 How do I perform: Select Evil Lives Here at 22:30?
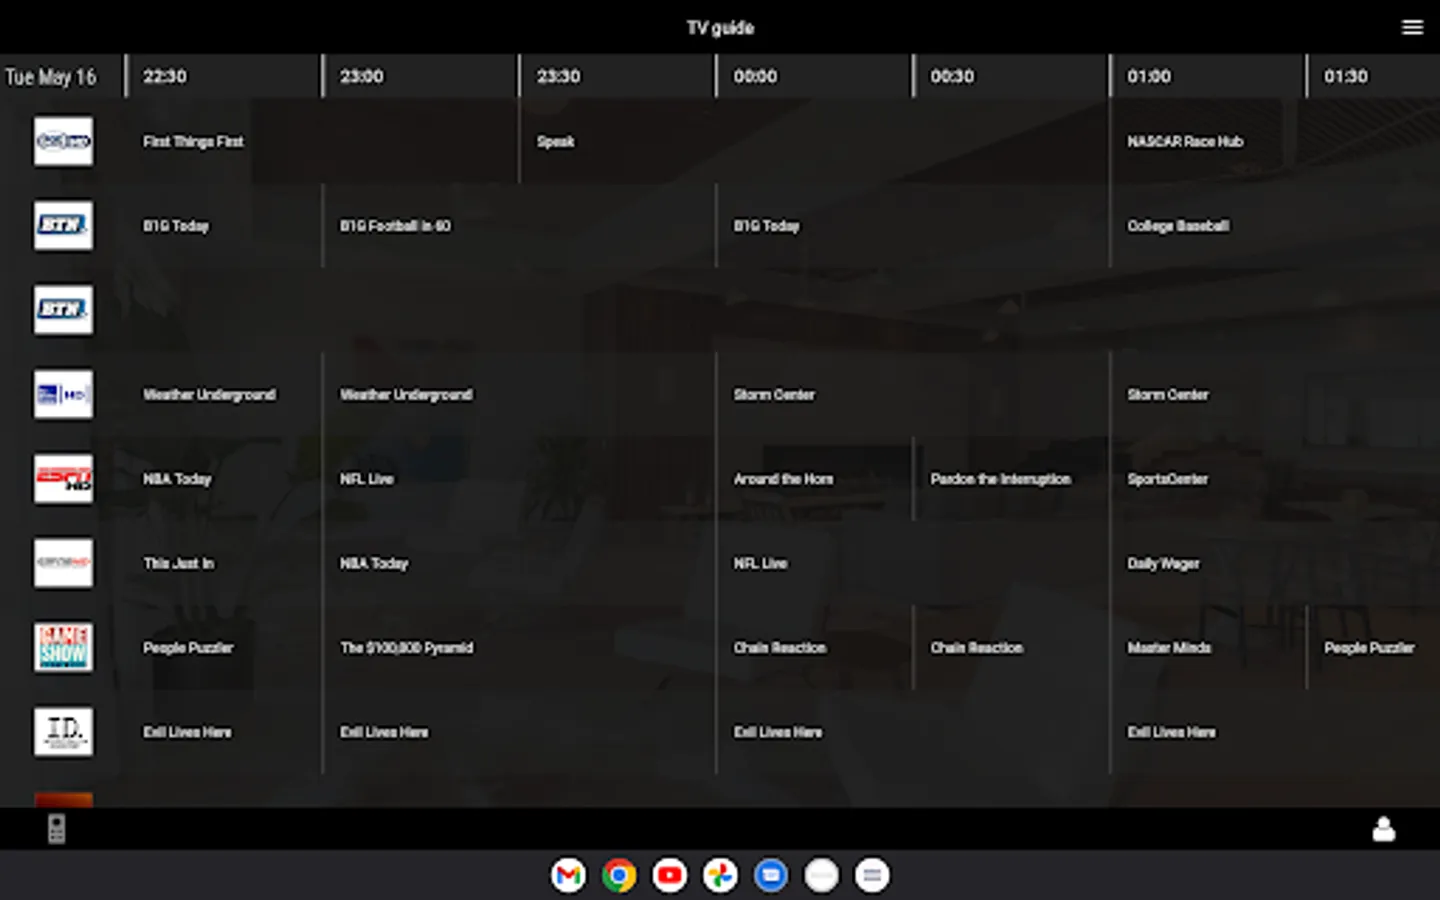tap(187, 732)
